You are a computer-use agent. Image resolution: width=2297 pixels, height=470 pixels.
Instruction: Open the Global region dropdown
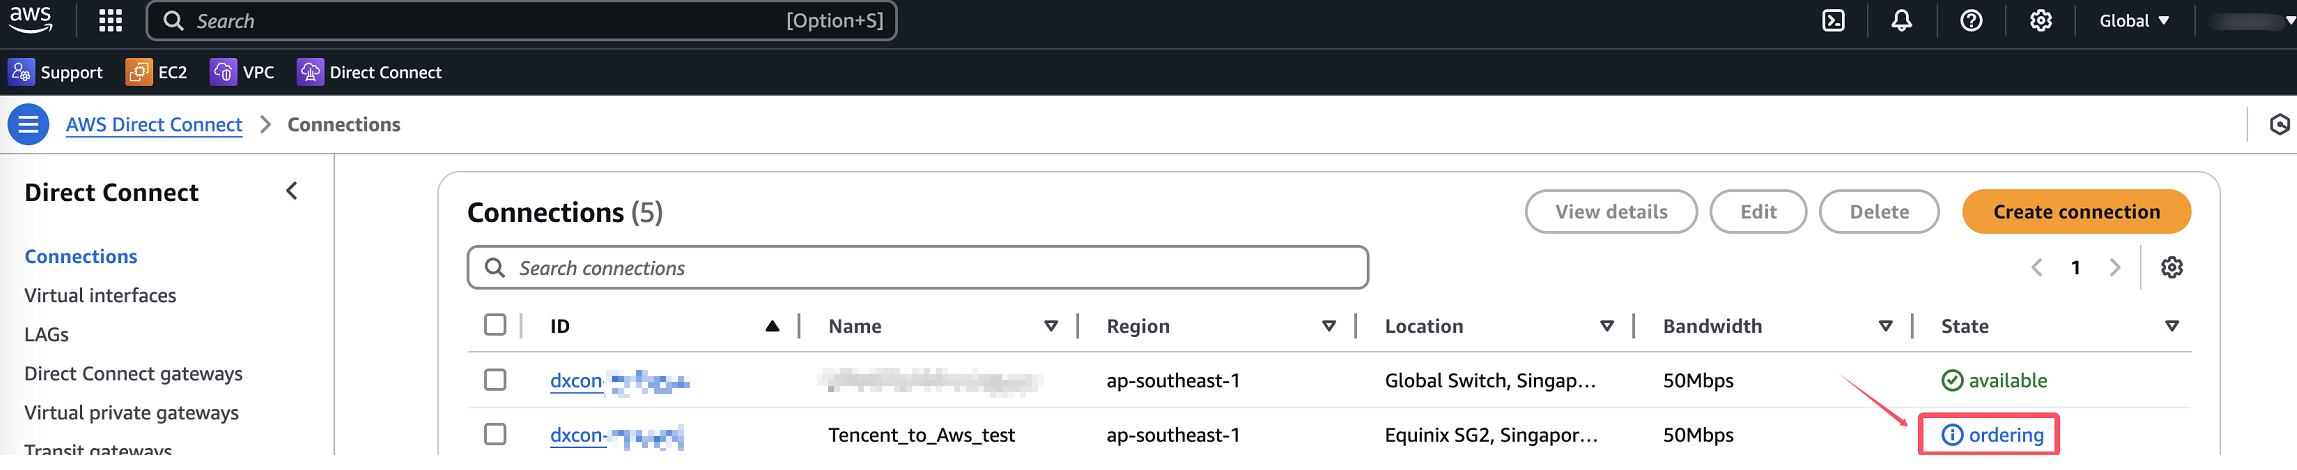pos(2134,21)
